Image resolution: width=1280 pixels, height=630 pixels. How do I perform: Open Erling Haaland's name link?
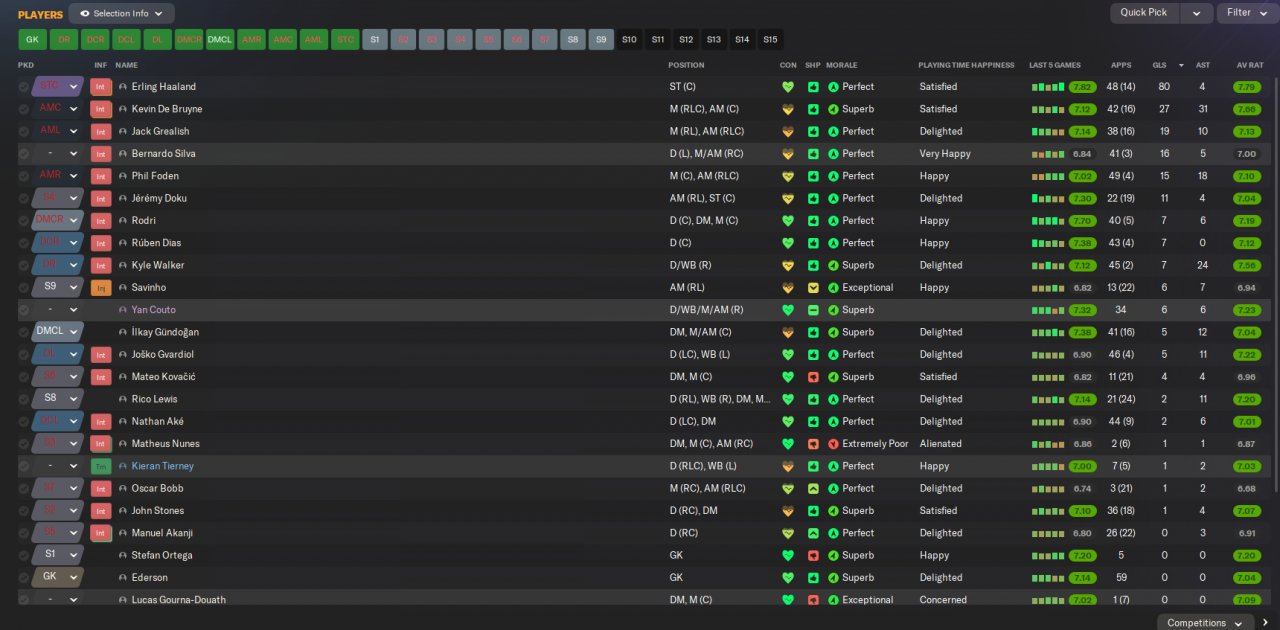pos(164,87)
